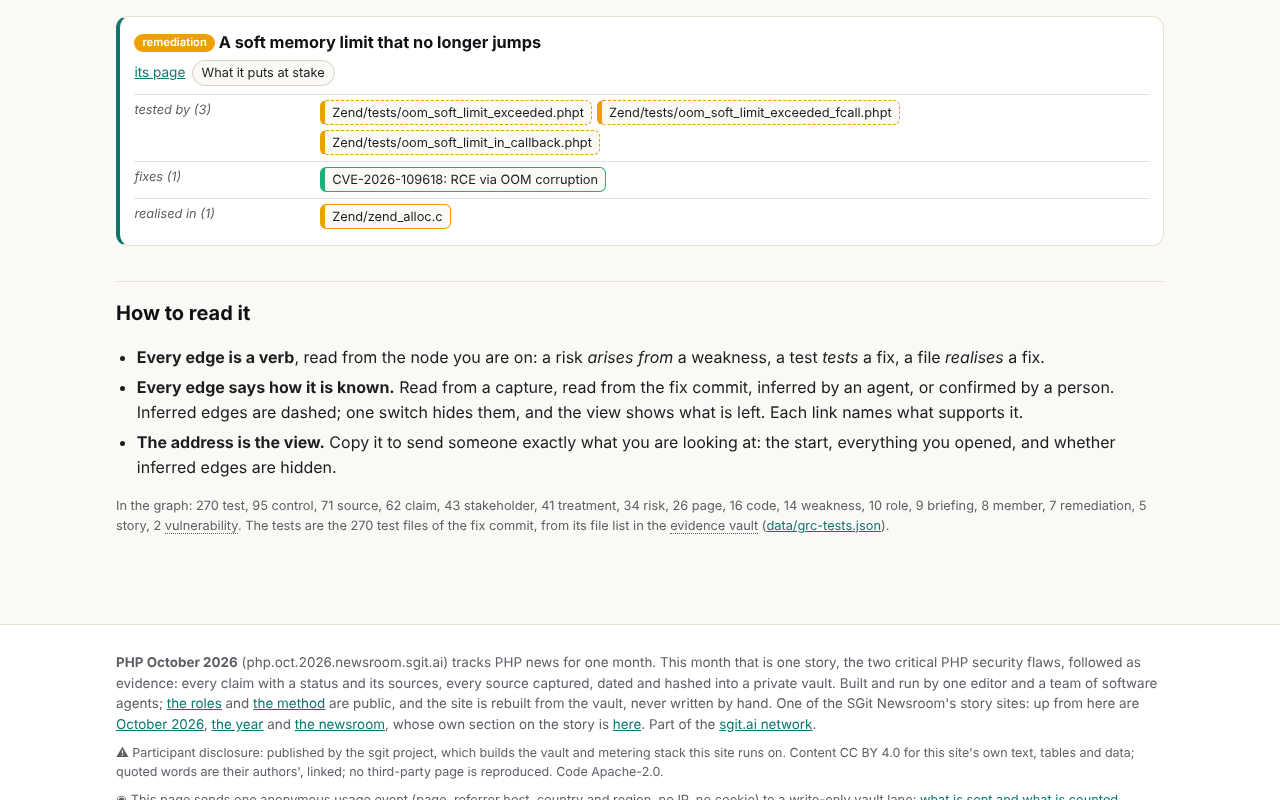Open the oom_soft_limit_in_callback.phpt test chip

[x=460, y=143]
